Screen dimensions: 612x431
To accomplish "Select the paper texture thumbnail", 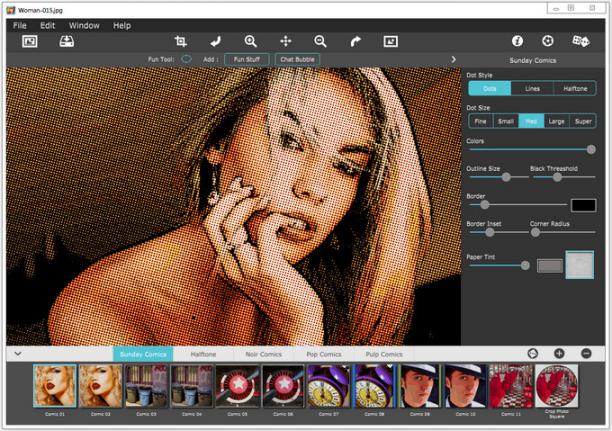I will pyautogui.click(x=580, y=265).
